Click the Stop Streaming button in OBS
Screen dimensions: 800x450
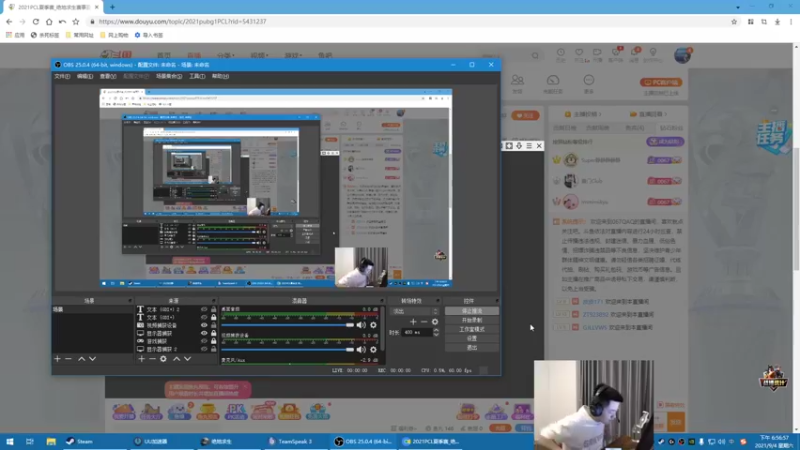(472, 311)
